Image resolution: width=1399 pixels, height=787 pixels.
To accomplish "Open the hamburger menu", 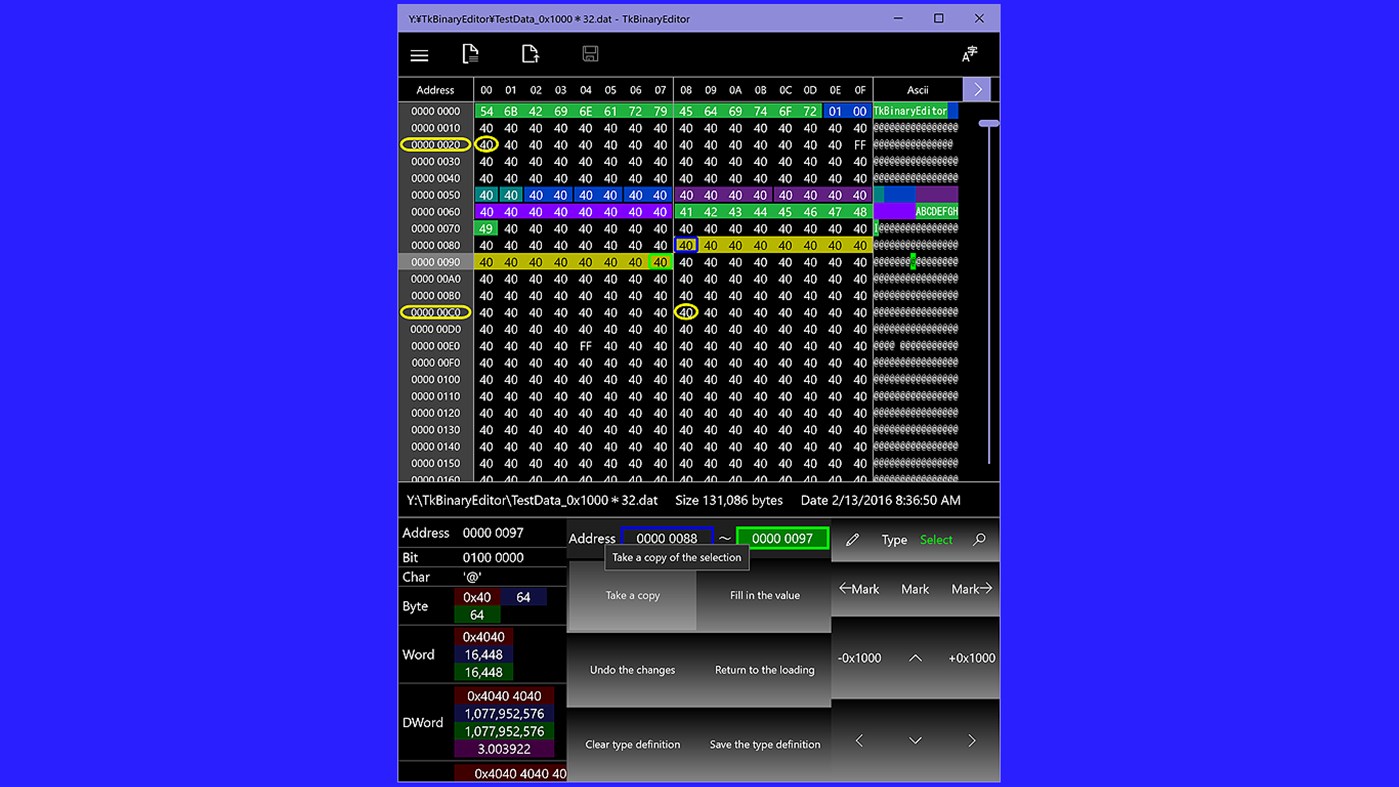I will click(x=419, y=55).
